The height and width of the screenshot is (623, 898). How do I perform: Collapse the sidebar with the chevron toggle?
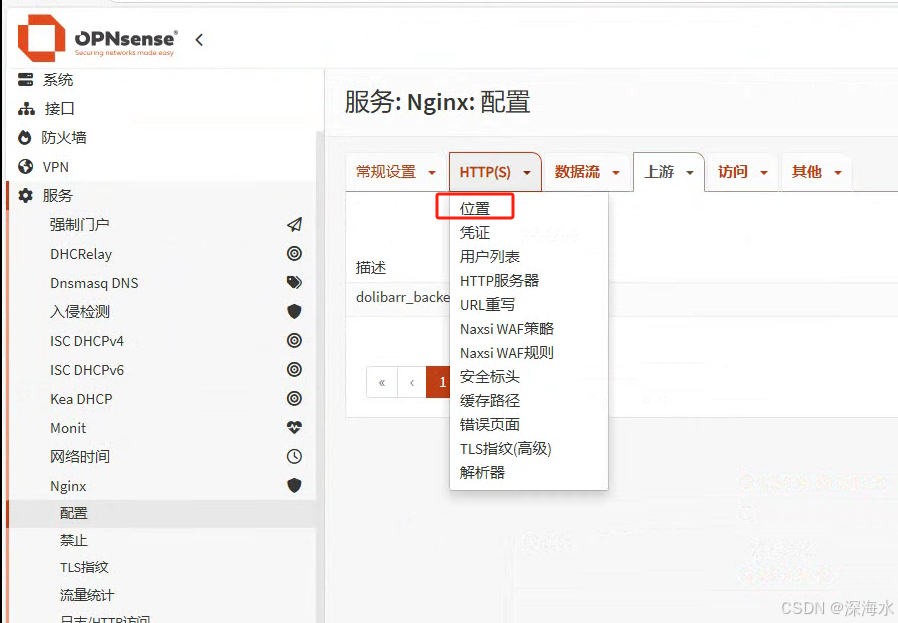click(x=199, y=40)
